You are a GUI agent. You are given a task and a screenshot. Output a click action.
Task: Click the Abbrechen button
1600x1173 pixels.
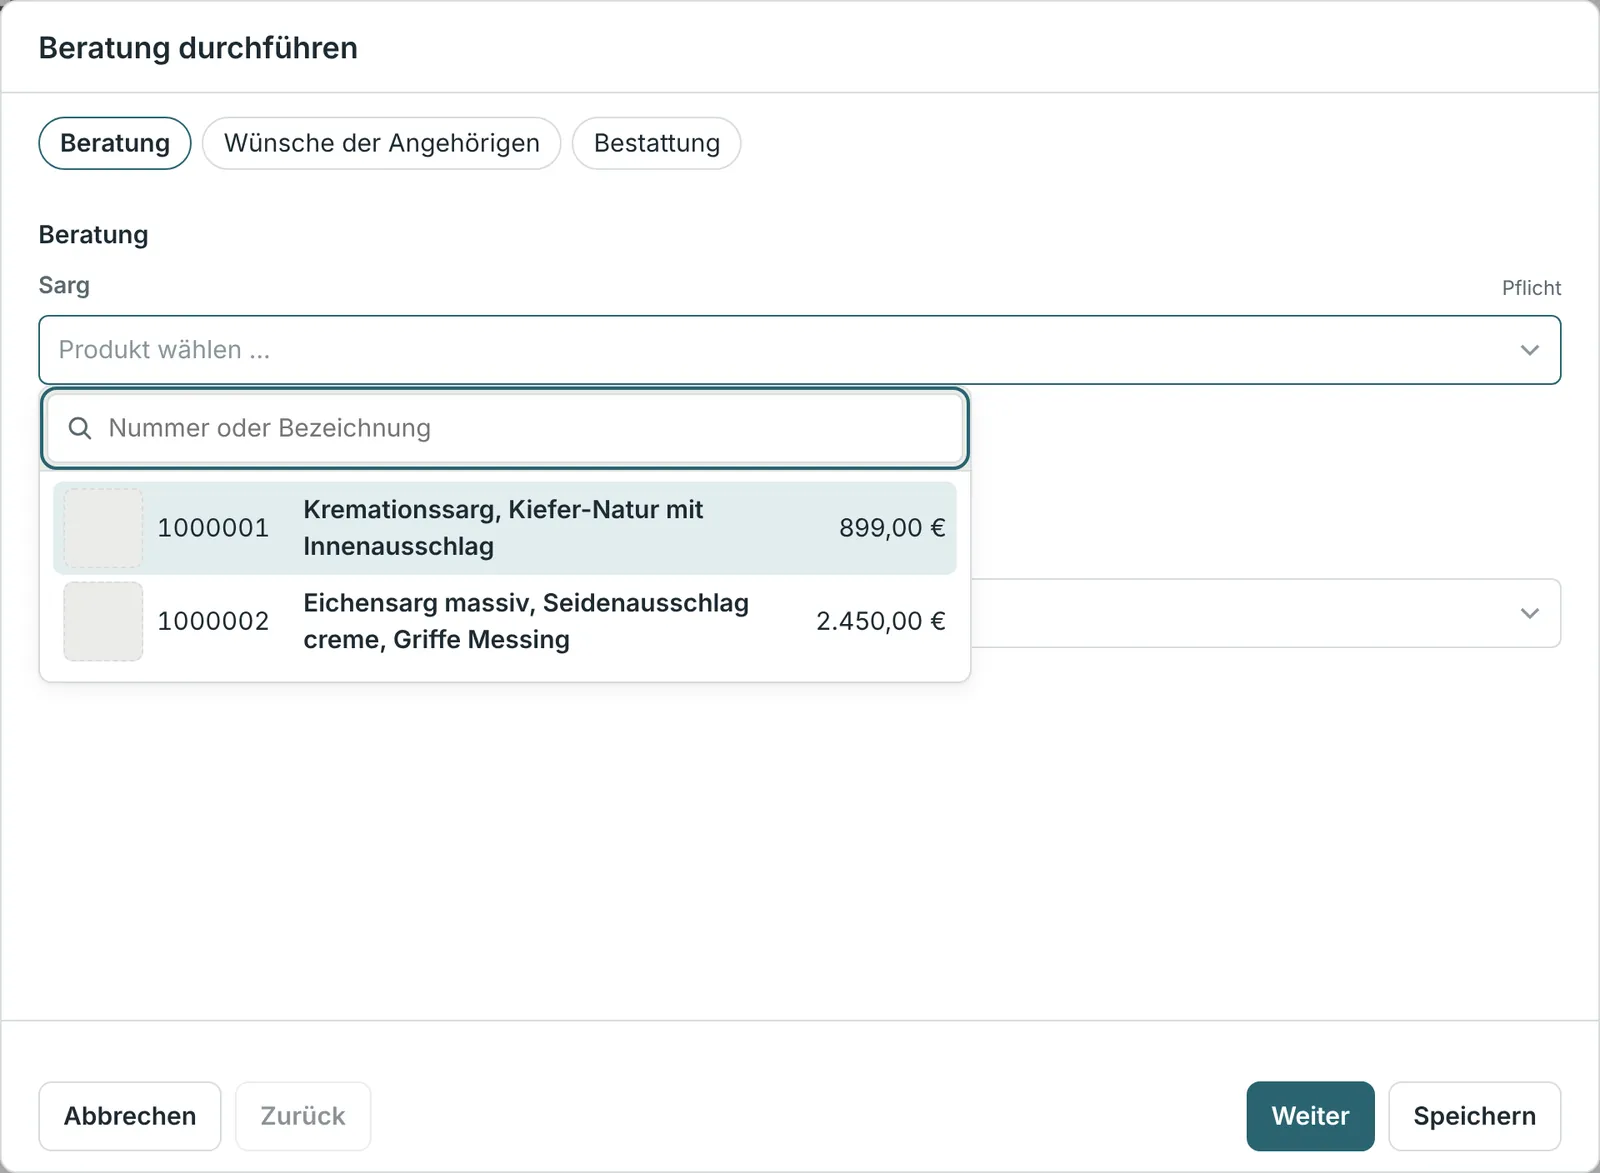pos(130,1116)
